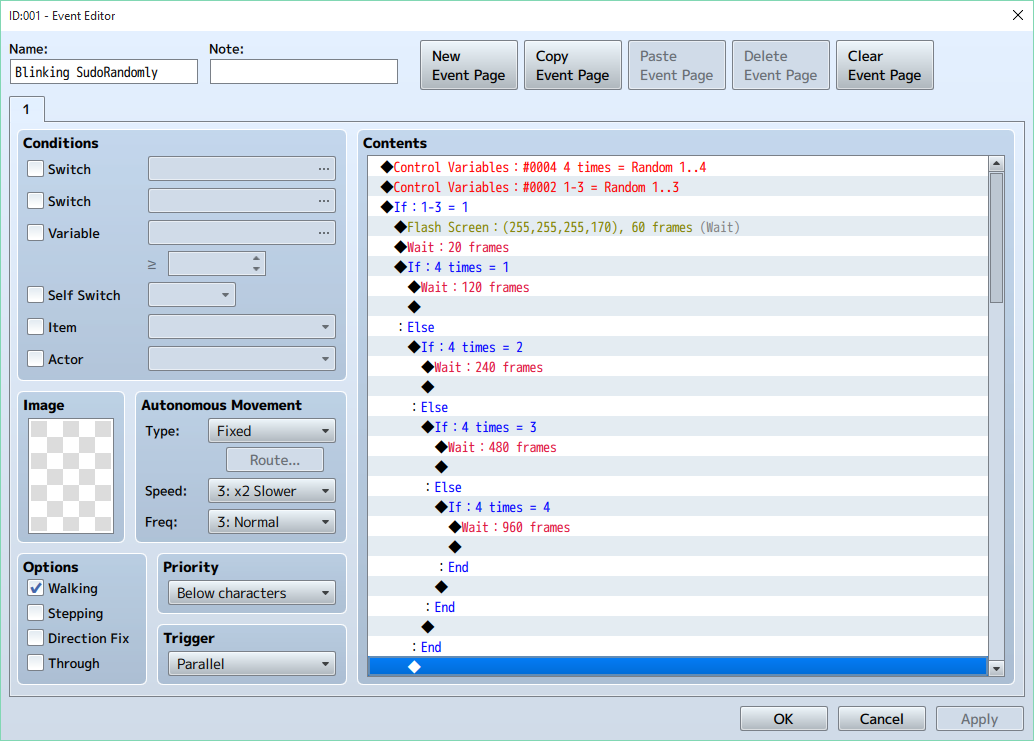
Task: Click the New Event Page button
Action: coord(469,65)
